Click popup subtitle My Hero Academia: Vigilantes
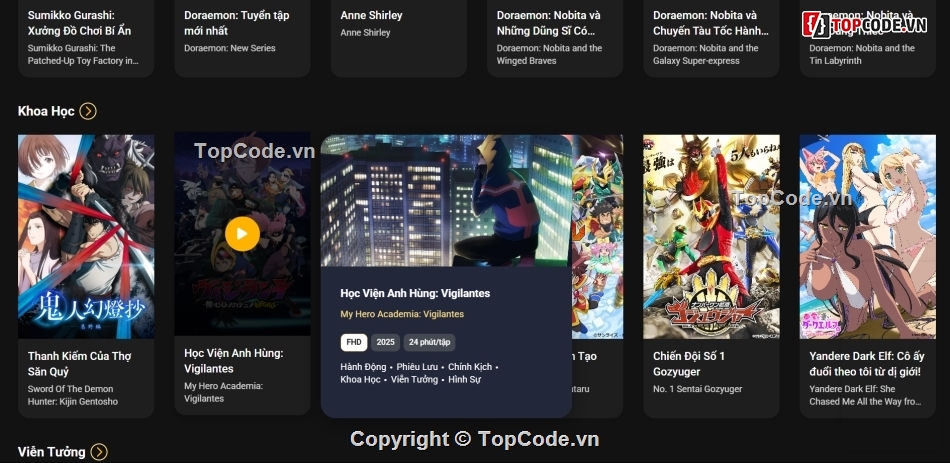This screenshot has width=950, height=463. (x=402, y=314)
